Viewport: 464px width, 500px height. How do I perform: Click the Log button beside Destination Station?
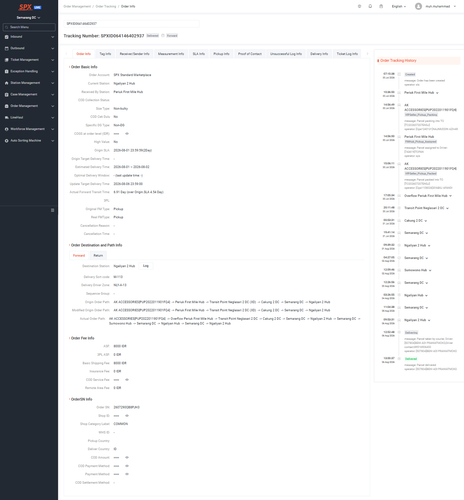[x=146, y=266]
